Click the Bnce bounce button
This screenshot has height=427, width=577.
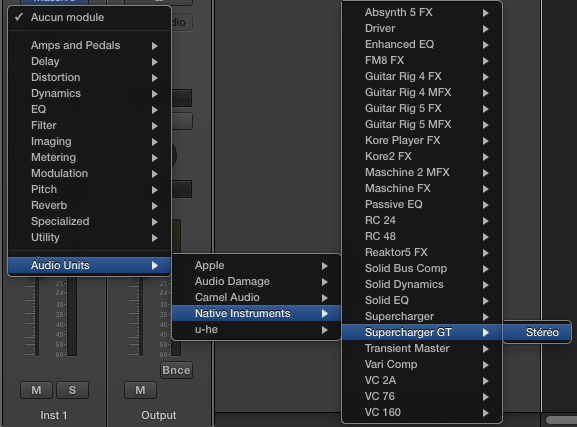click(176, 370)
